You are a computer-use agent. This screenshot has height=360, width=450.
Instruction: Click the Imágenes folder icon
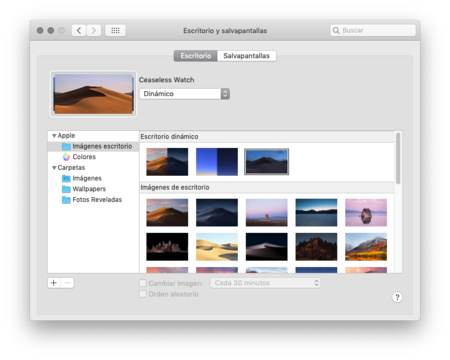66,178
